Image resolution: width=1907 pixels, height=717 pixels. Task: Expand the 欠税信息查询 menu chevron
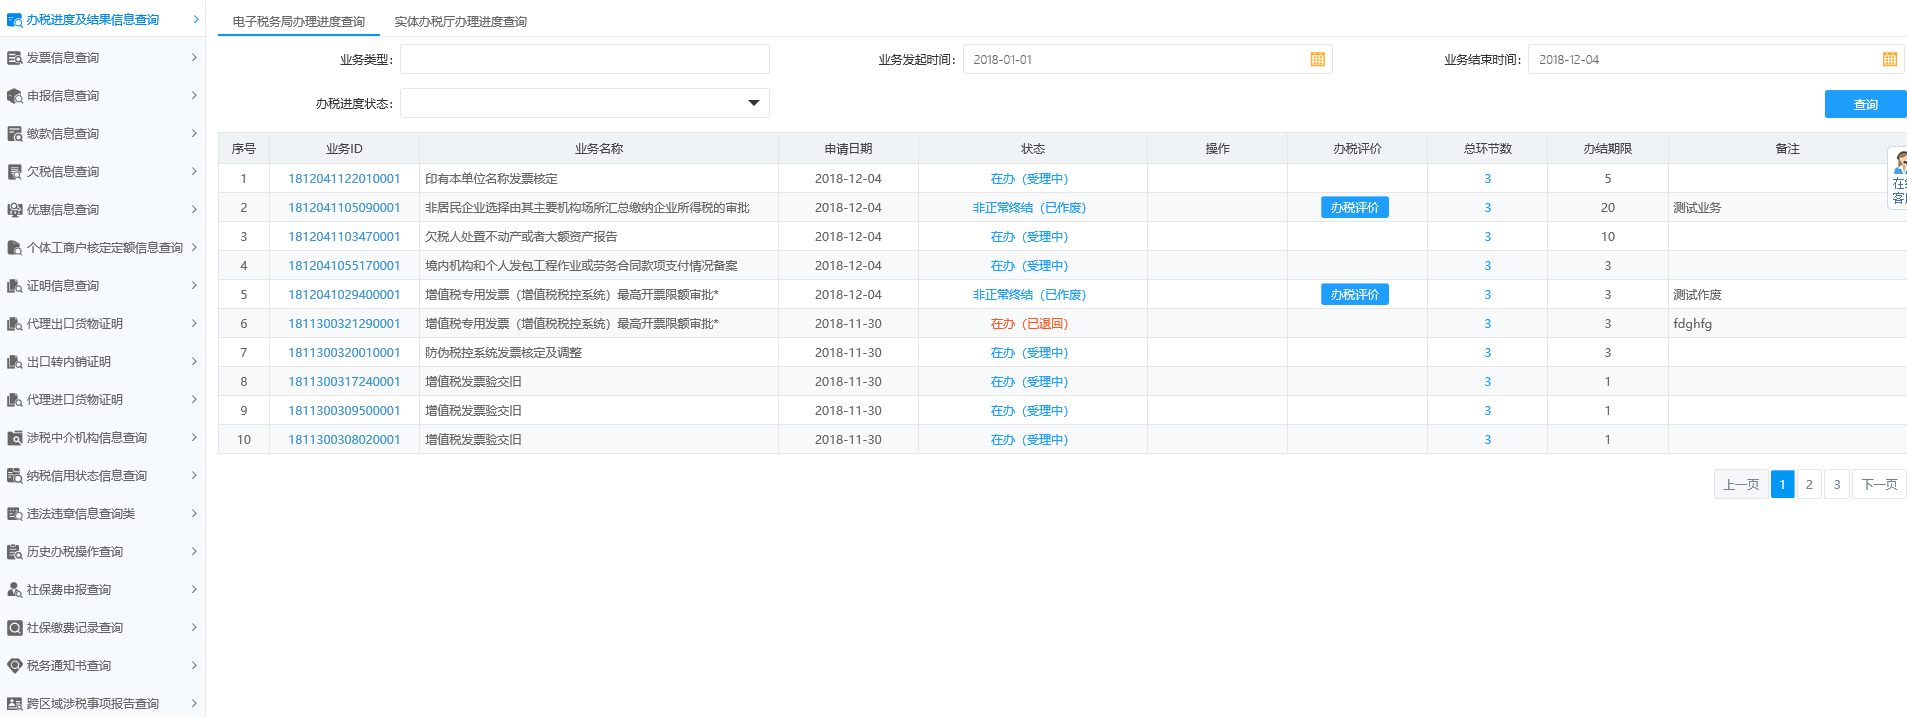194,171
